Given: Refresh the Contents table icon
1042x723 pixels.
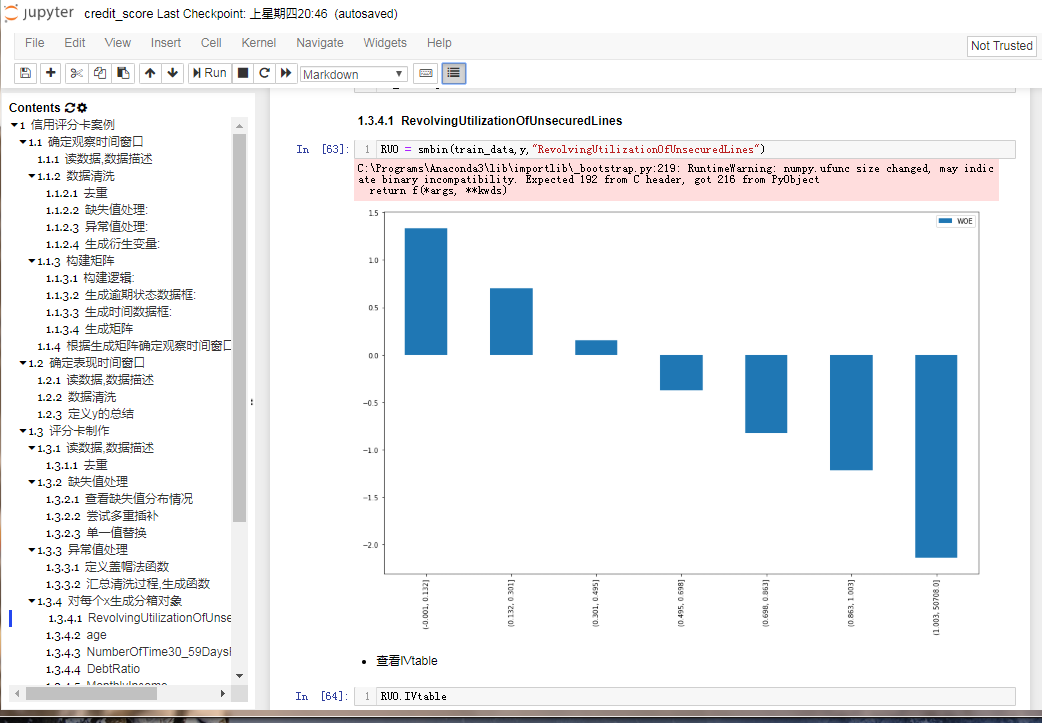Looking at the screenshot, I should pyautogui.click(x=70, y=108).
